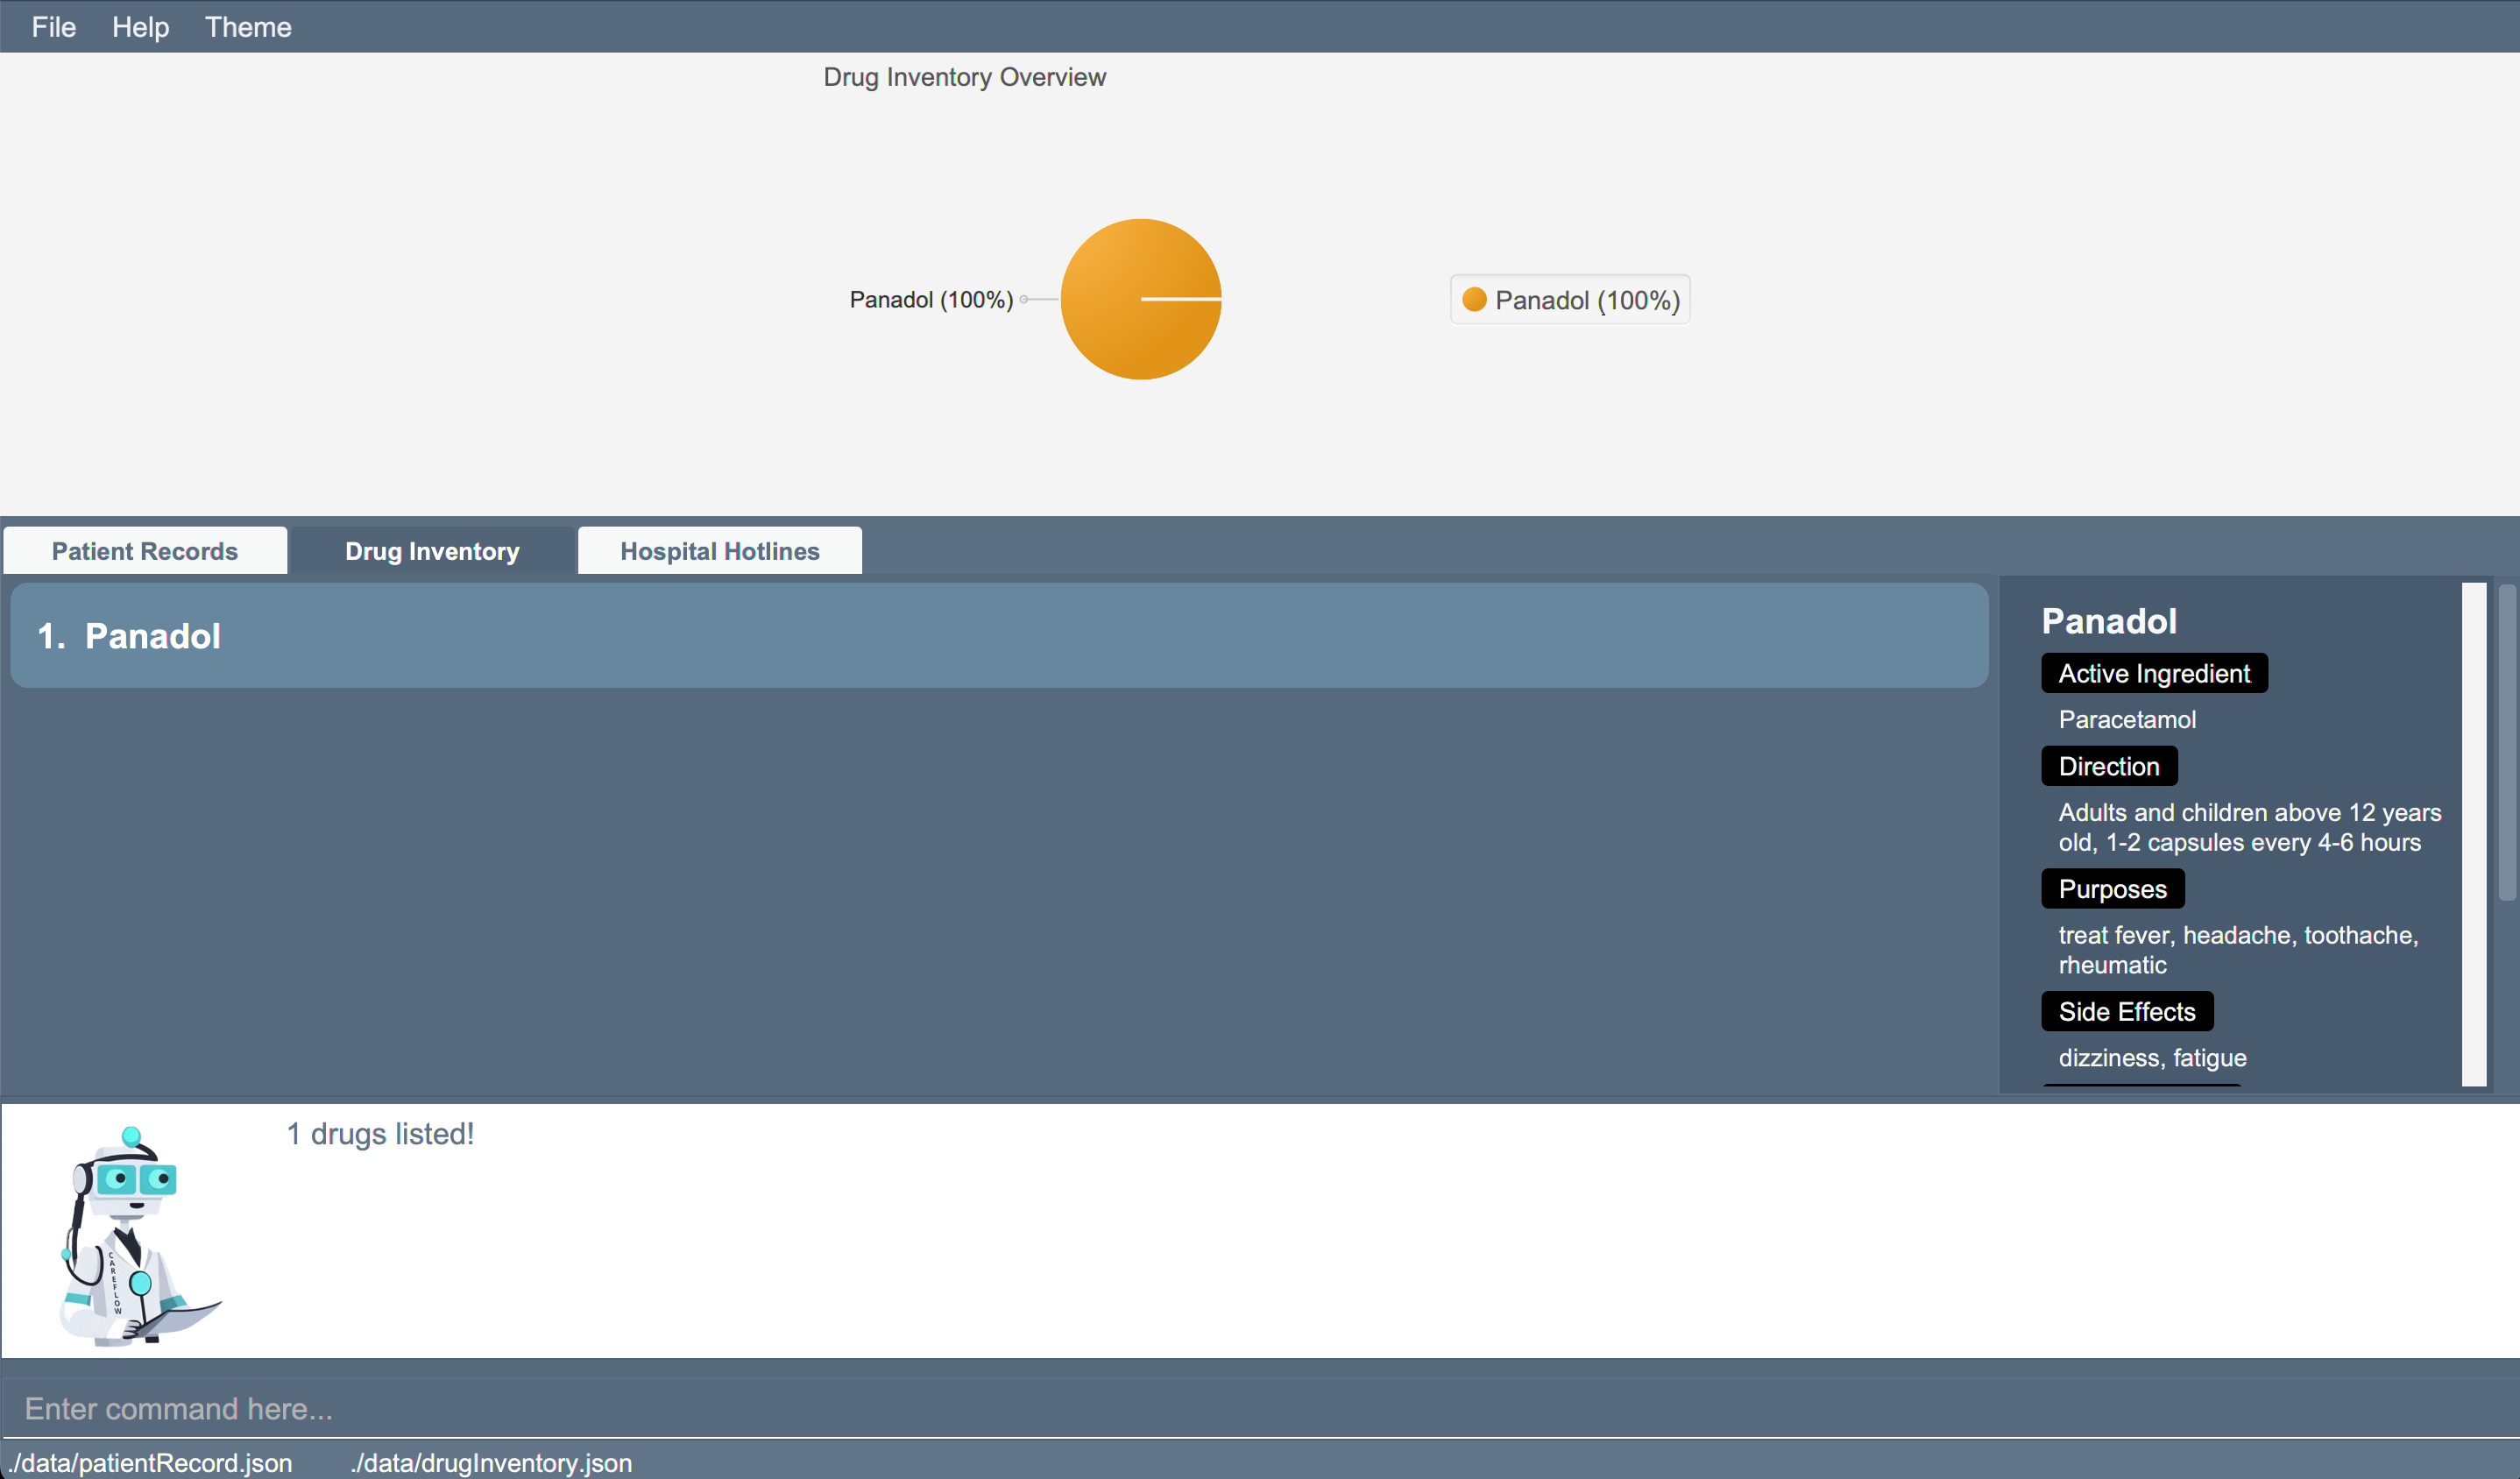This screenshot has width=2520, height=1479.
Task: Click the orange Panadol pie chart slice
Action: point(1141,299)
